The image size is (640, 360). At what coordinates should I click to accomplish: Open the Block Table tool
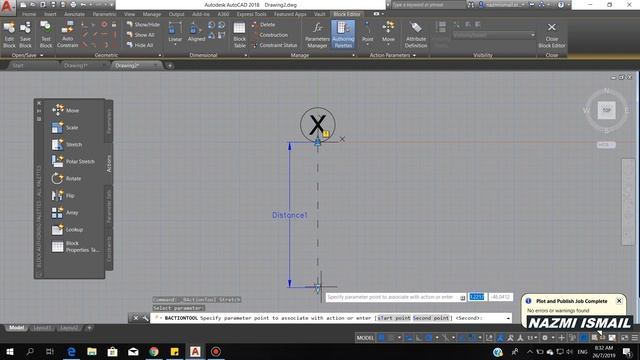click(x=240, y=35)
